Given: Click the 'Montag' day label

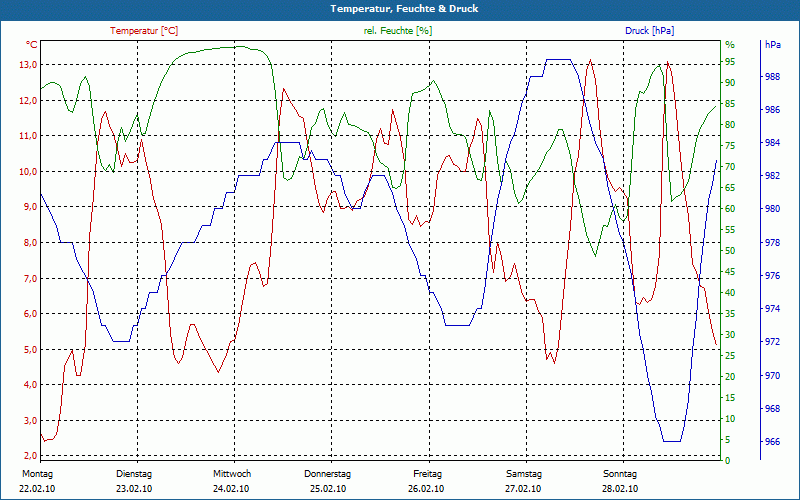Looking at the screenshot, I should (x=38, y=474).
